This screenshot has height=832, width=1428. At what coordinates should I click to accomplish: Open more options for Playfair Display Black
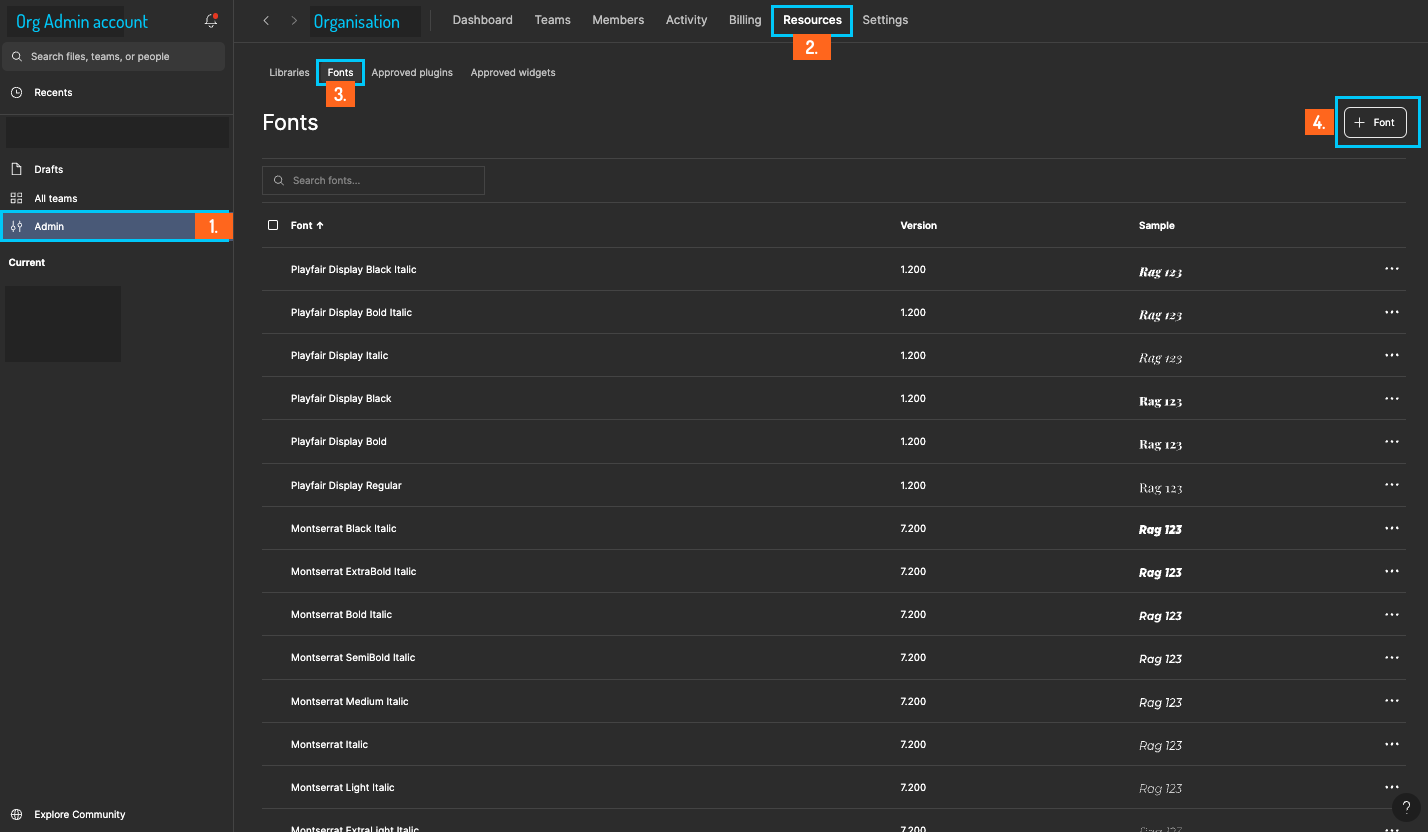click(x=1391, y=398)
